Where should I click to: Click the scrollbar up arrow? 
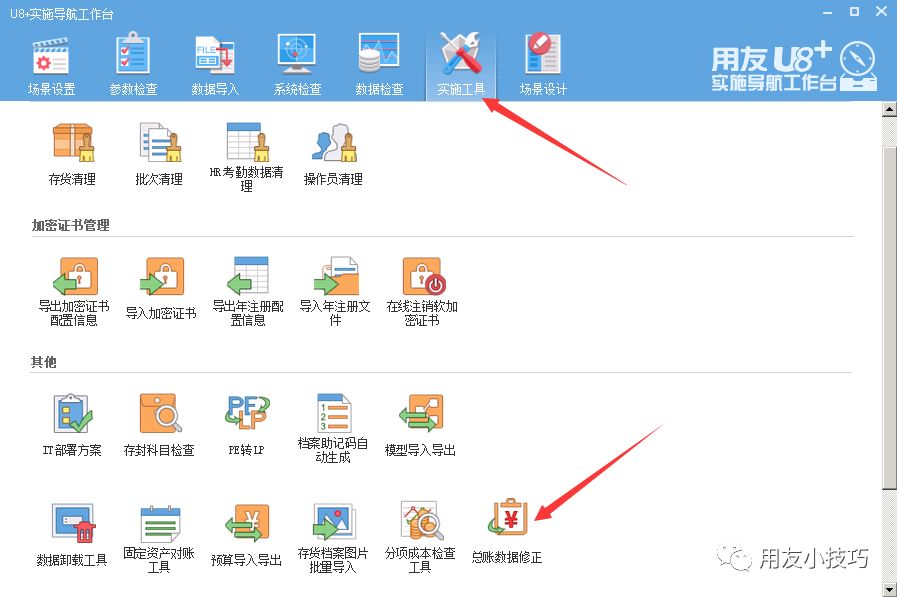point(890,108)
